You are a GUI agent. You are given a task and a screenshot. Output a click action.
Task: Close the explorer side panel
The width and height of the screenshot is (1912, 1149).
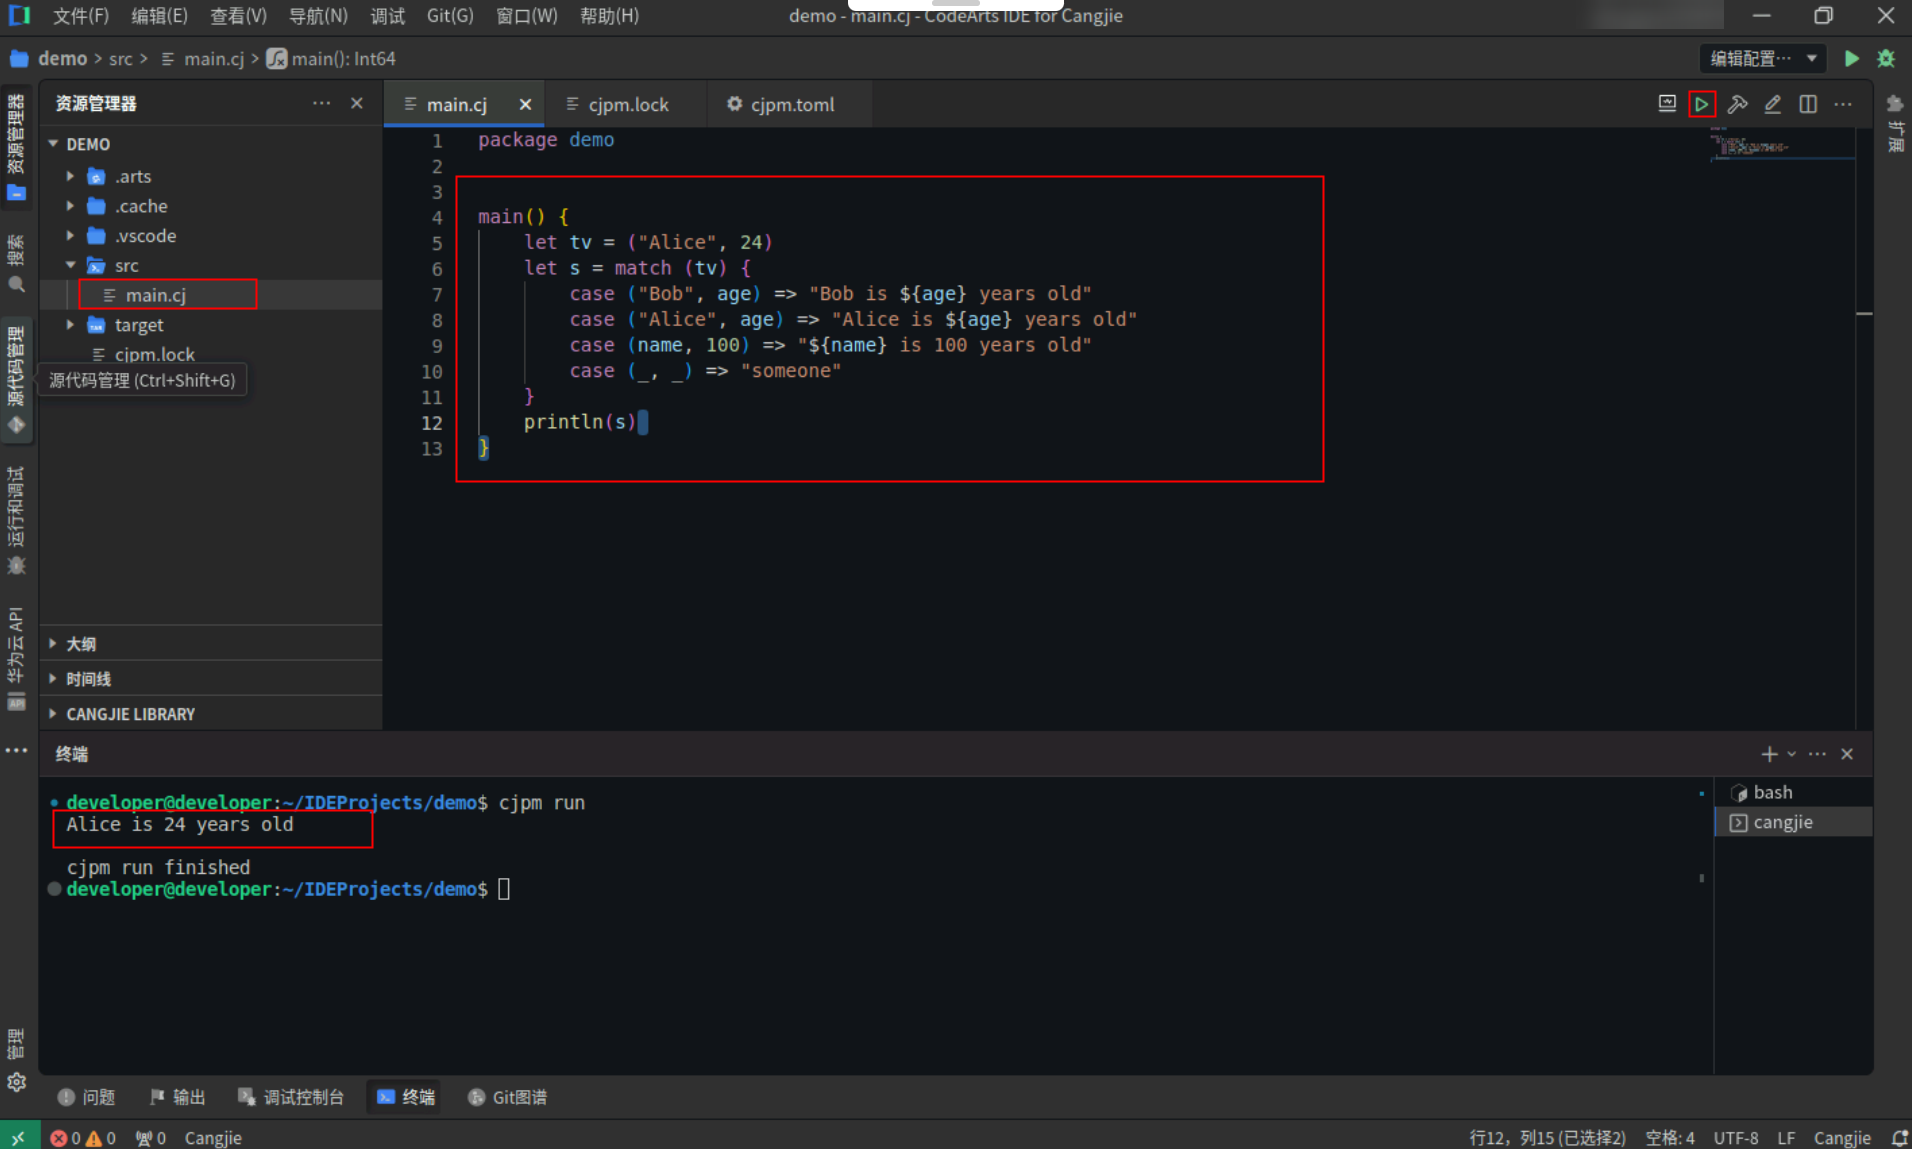(357, 103)
